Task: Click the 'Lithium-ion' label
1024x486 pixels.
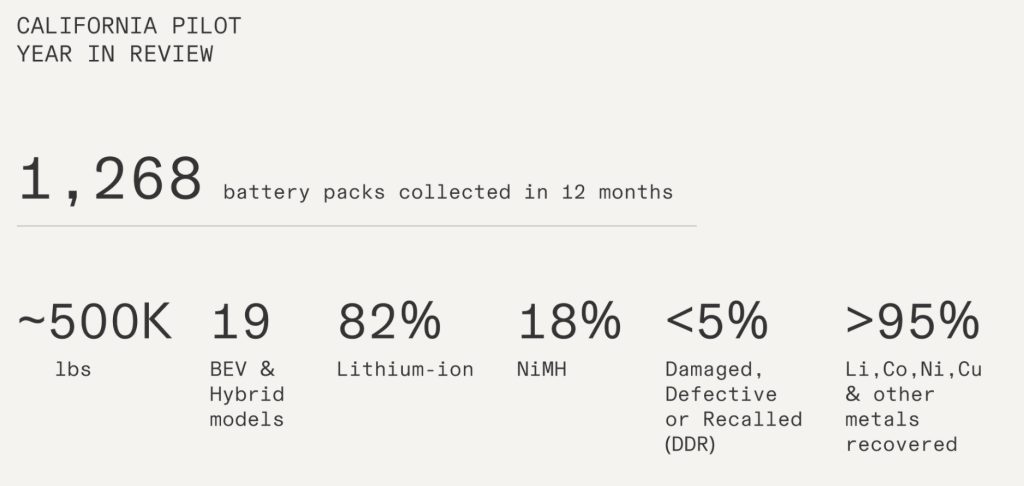Action: point(405,370)
